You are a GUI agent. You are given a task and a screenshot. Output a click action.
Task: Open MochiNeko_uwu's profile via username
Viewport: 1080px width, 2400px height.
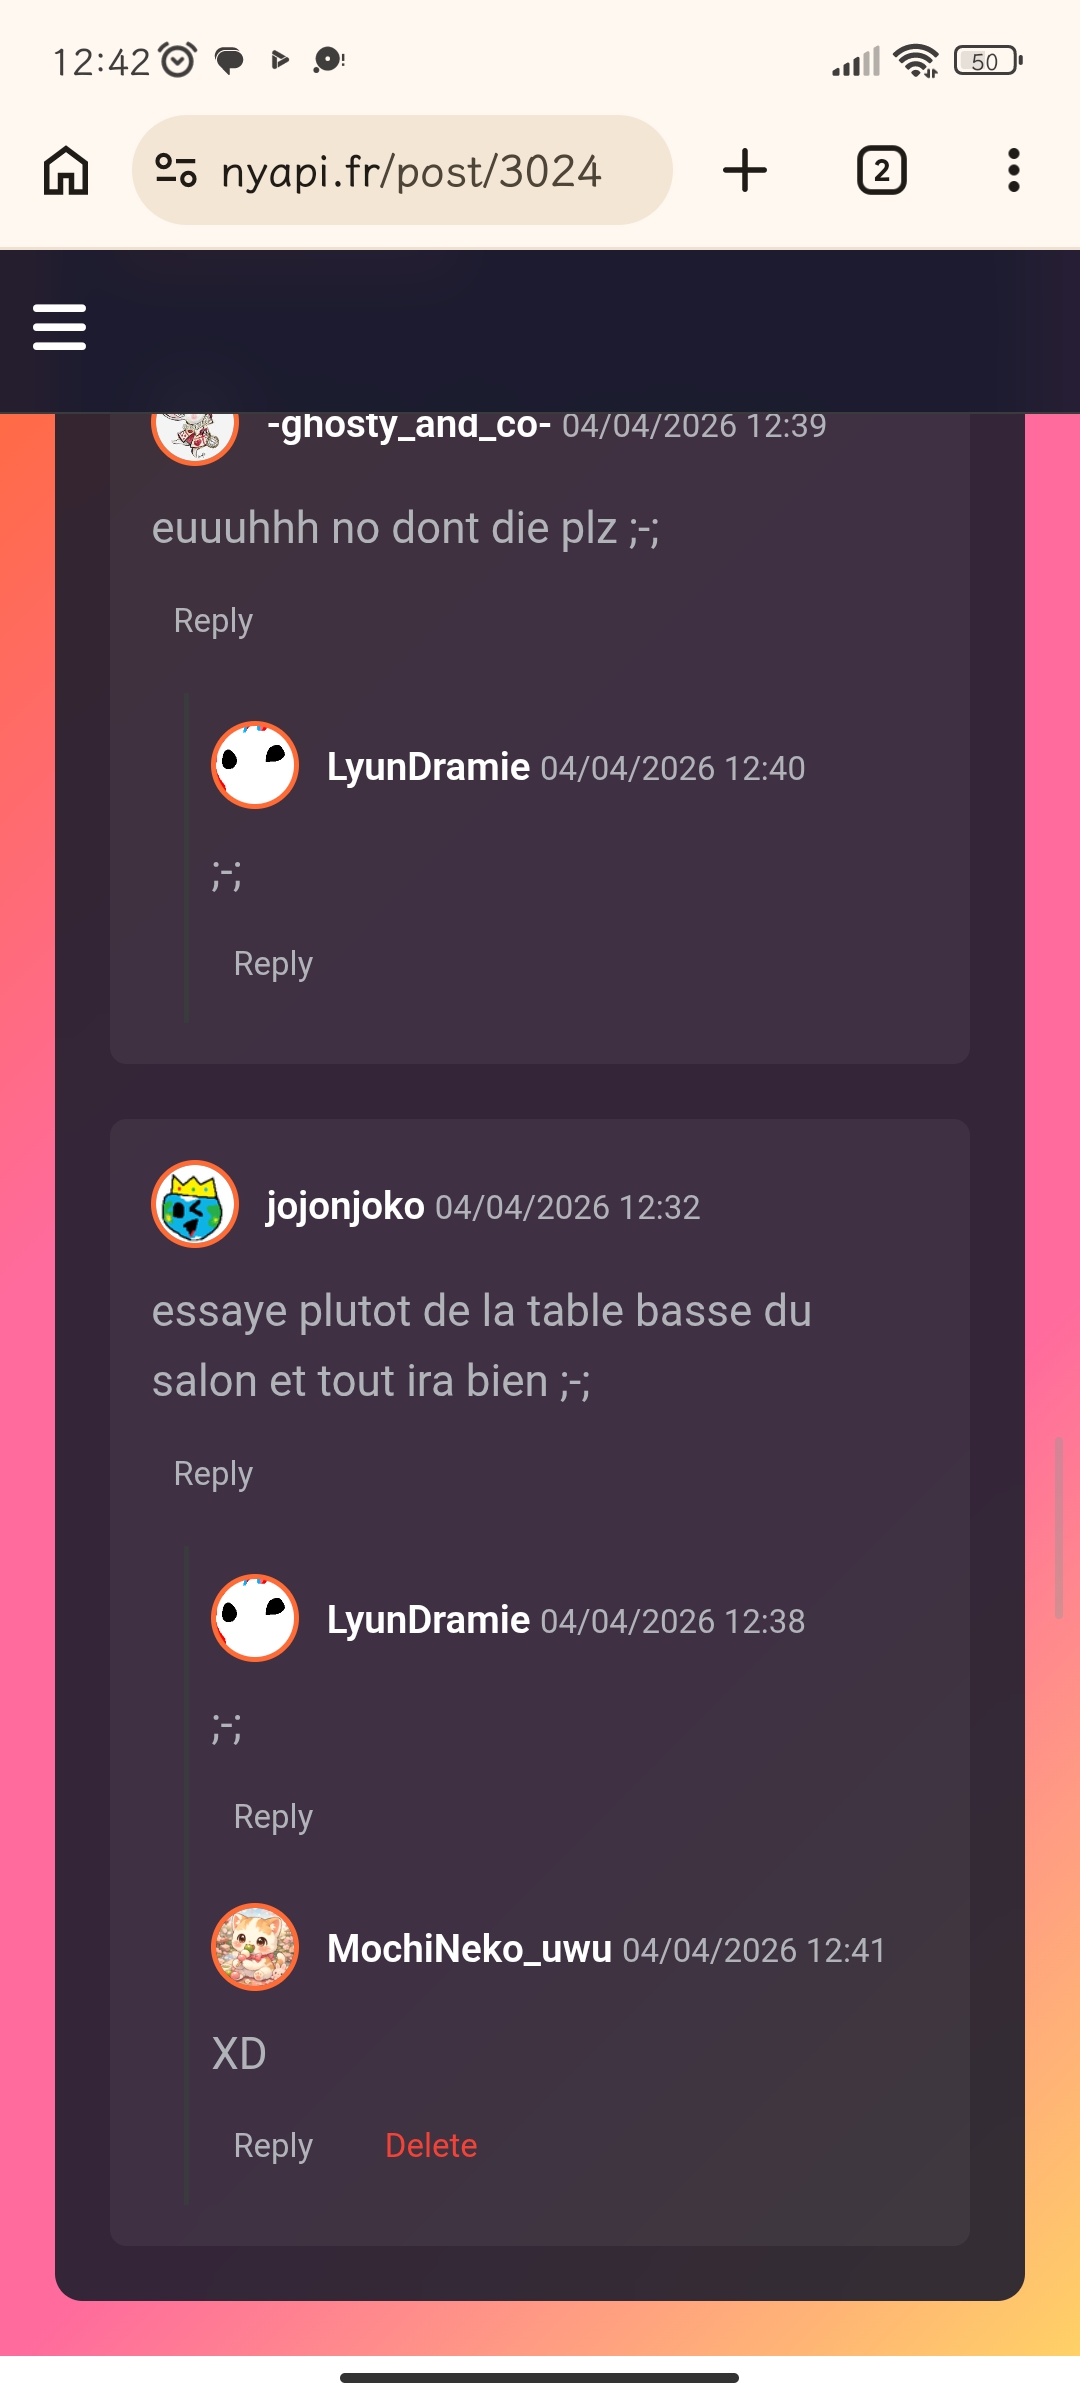[x=469, y=1949]
